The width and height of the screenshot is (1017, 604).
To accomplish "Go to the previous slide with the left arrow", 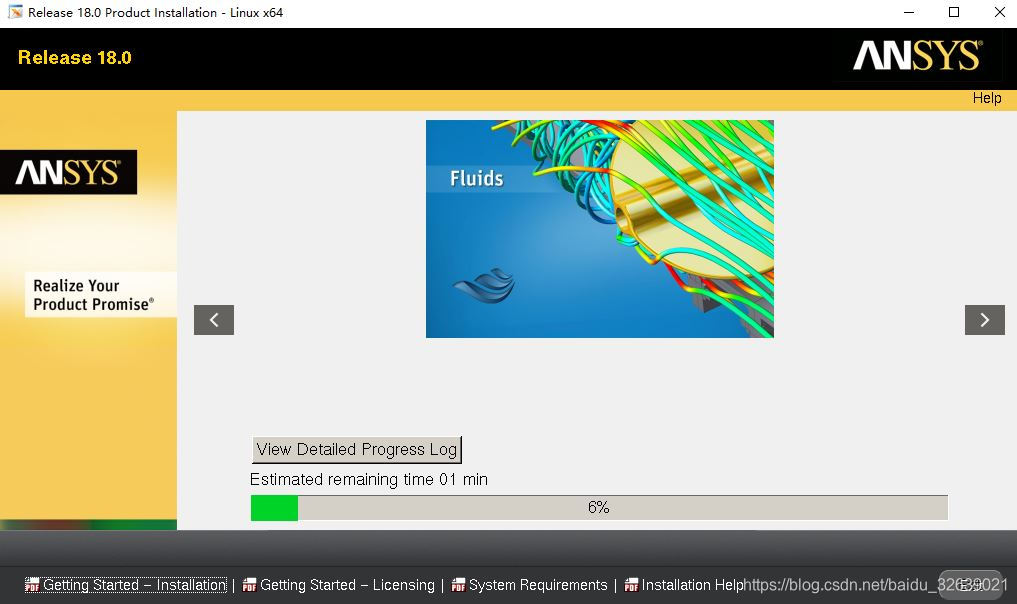I will coord(213,320).
